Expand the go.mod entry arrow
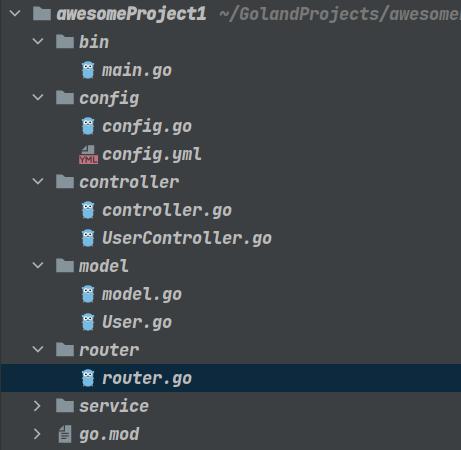The image size is (461, 450). [37, 434]
